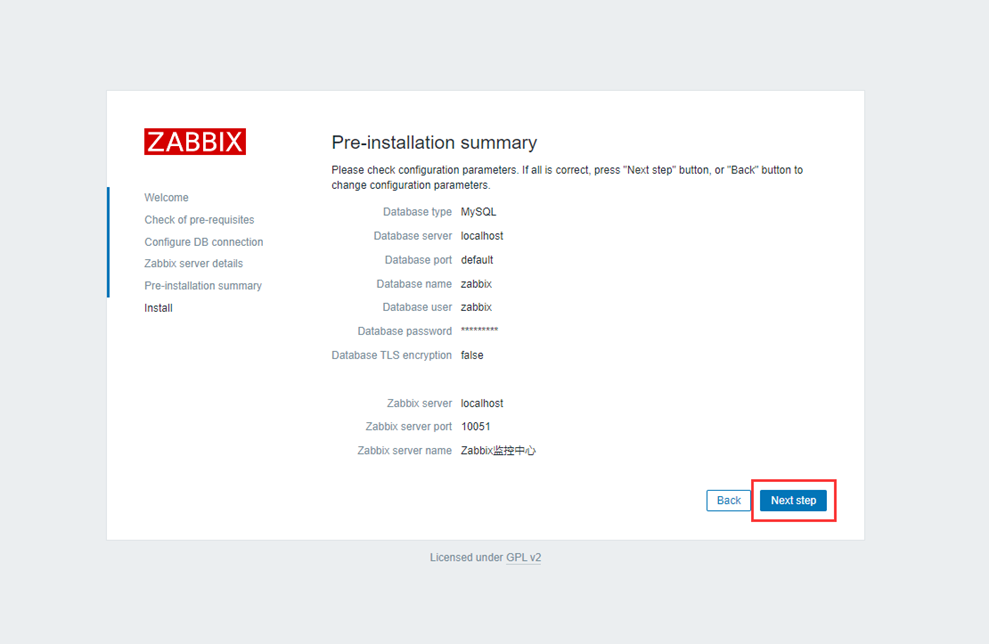The width and height of the screenshot is (989, 644).
Task: Open the GPL v2 license link
Action: (x=524, y=558)
